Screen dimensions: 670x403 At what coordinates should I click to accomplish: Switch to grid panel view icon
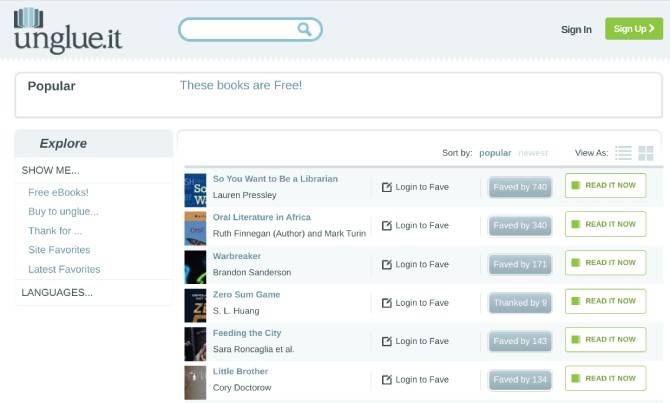[646, 153]
